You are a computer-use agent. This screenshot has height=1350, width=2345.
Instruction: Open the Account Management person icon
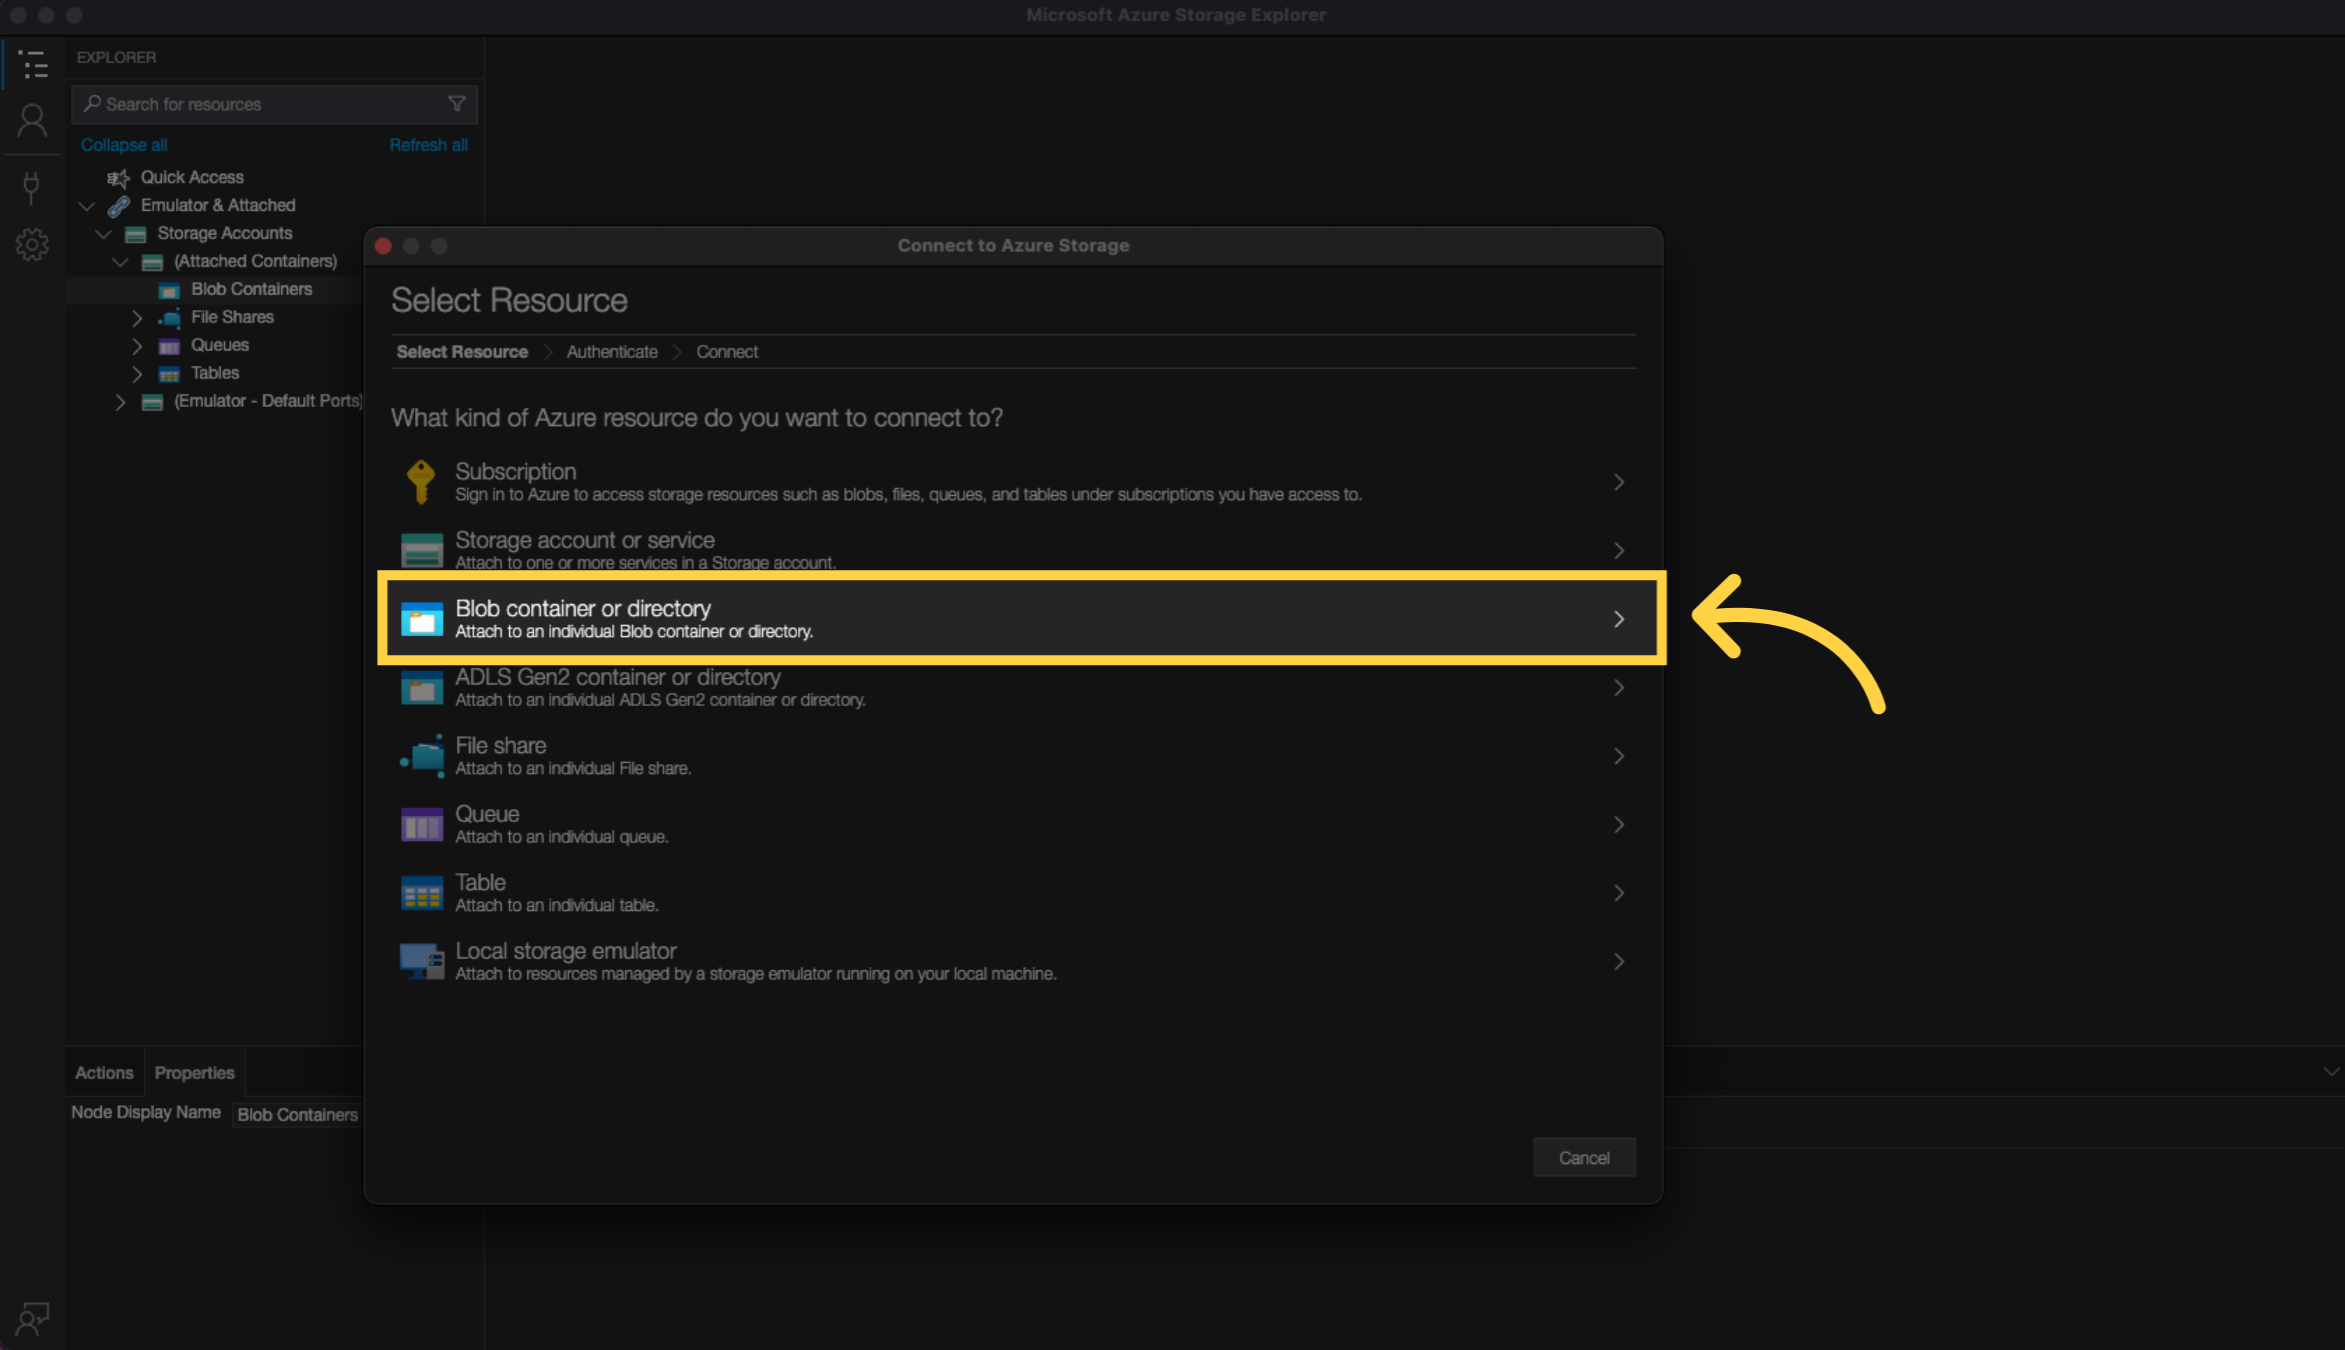(x=32, y=122)
